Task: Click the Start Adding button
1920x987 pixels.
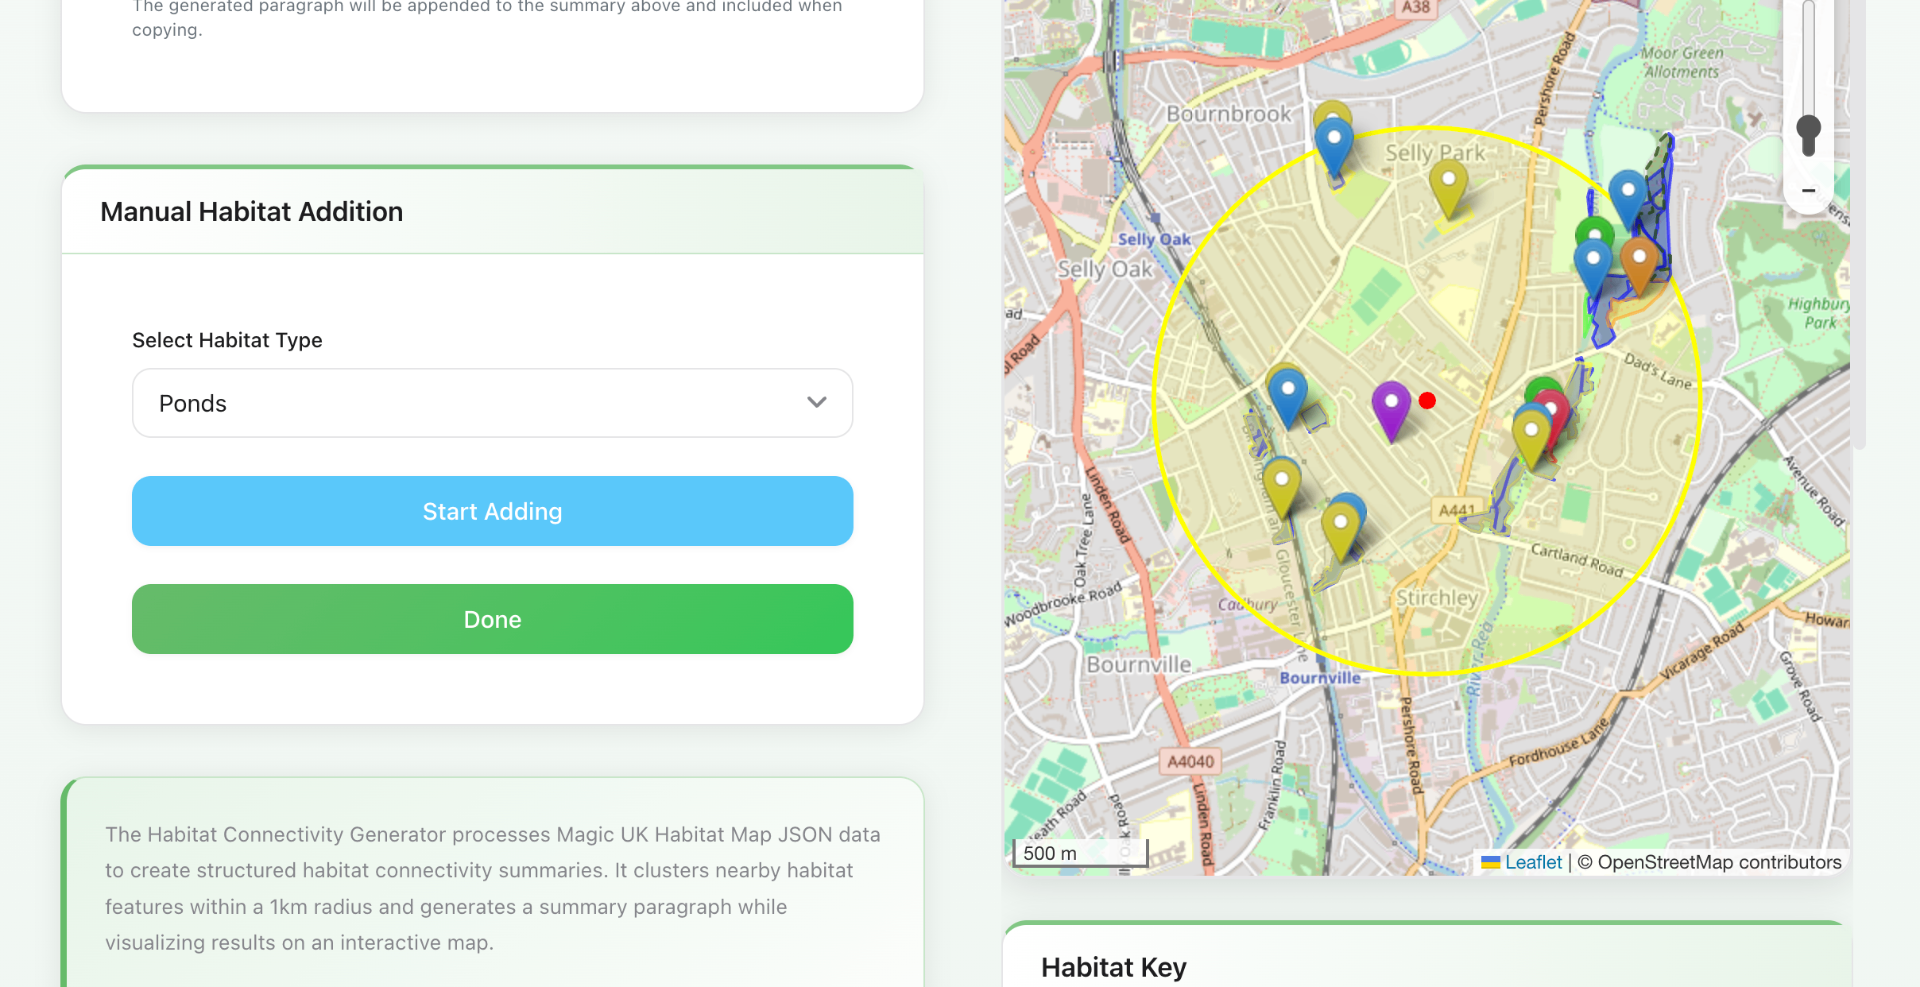Action: click(492, 511)
